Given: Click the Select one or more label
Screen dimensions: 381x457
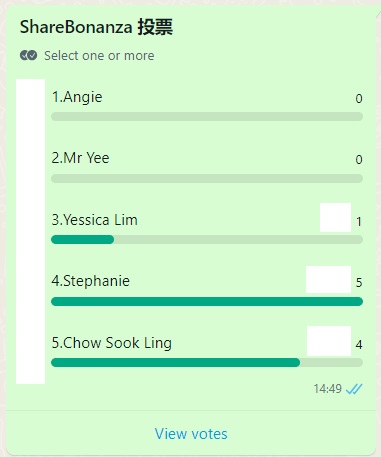Looking at the screenshot, I should (x=99, y=56).
